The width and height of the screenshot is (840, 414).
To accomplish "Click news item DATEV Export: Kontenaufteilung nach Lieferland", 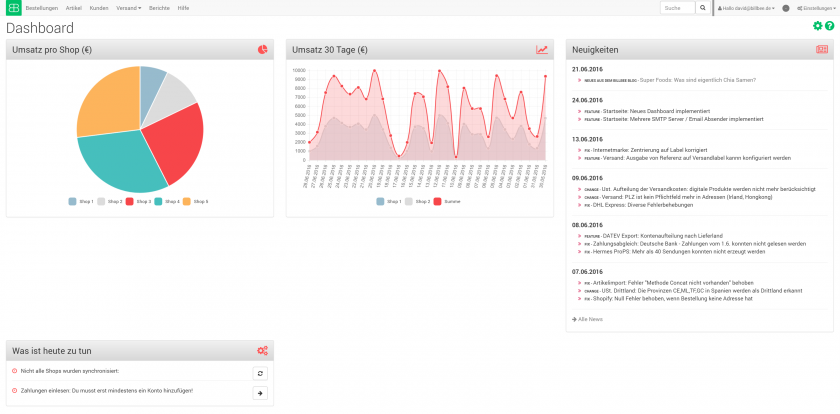I will 663,236.
